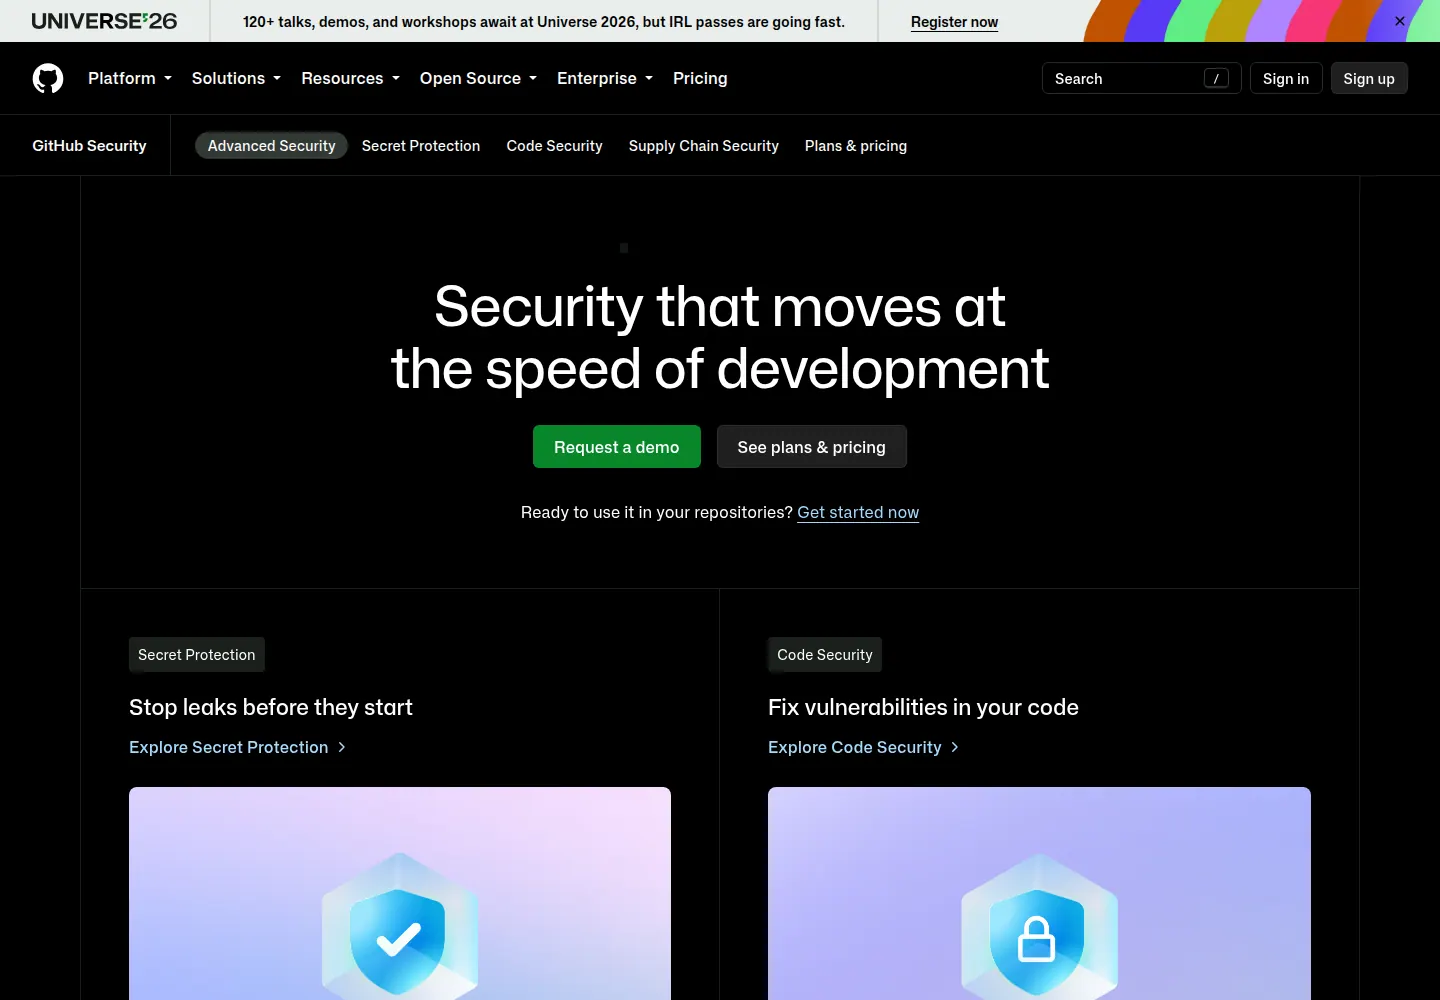Click the Code Security label badge
This screenshot has height=1000, width=1440.
[x=825, y=655]
